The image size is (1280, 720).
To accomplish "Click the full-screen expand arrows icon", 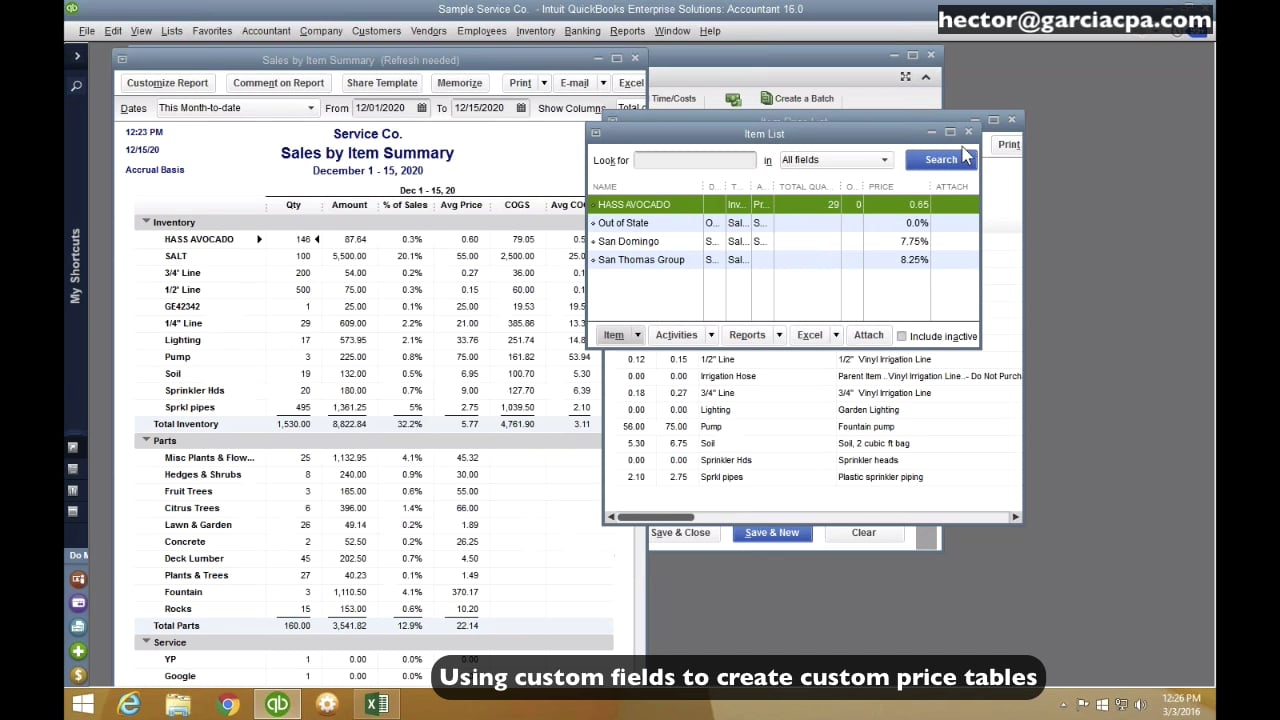I will coord(905,77).
